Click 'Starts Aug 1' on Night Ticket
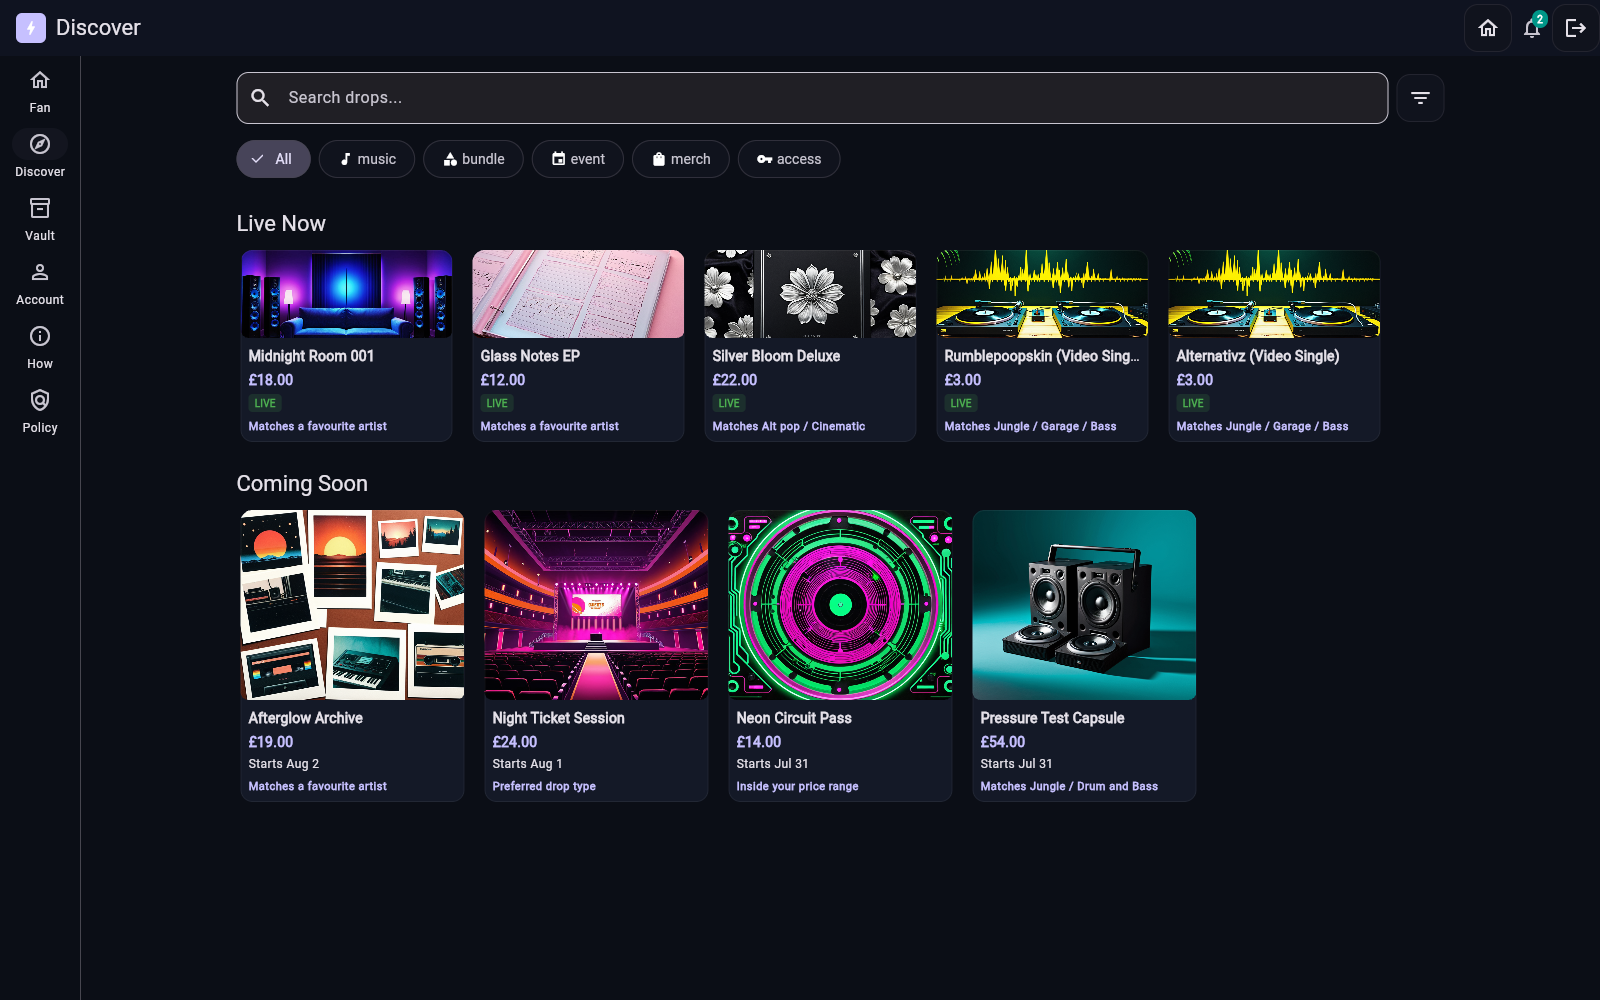1600x1000 pixels. click(527, 764)
